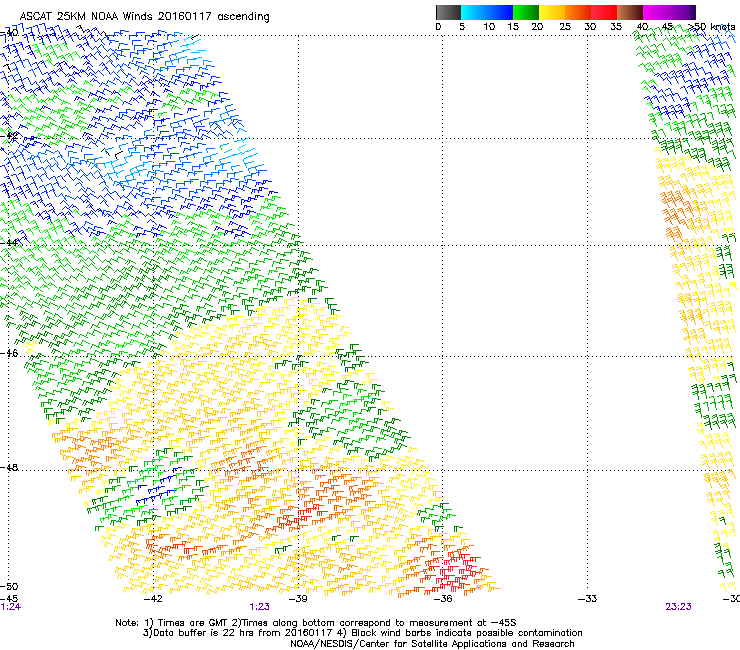
Task: Select the cyan 5-10 knots legend color
Action: pos(474,12)
